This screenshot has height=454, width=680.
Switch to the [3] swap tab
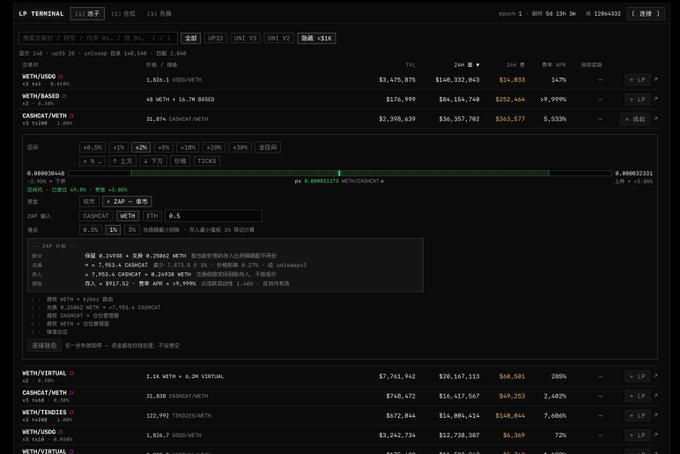[159, 13]
